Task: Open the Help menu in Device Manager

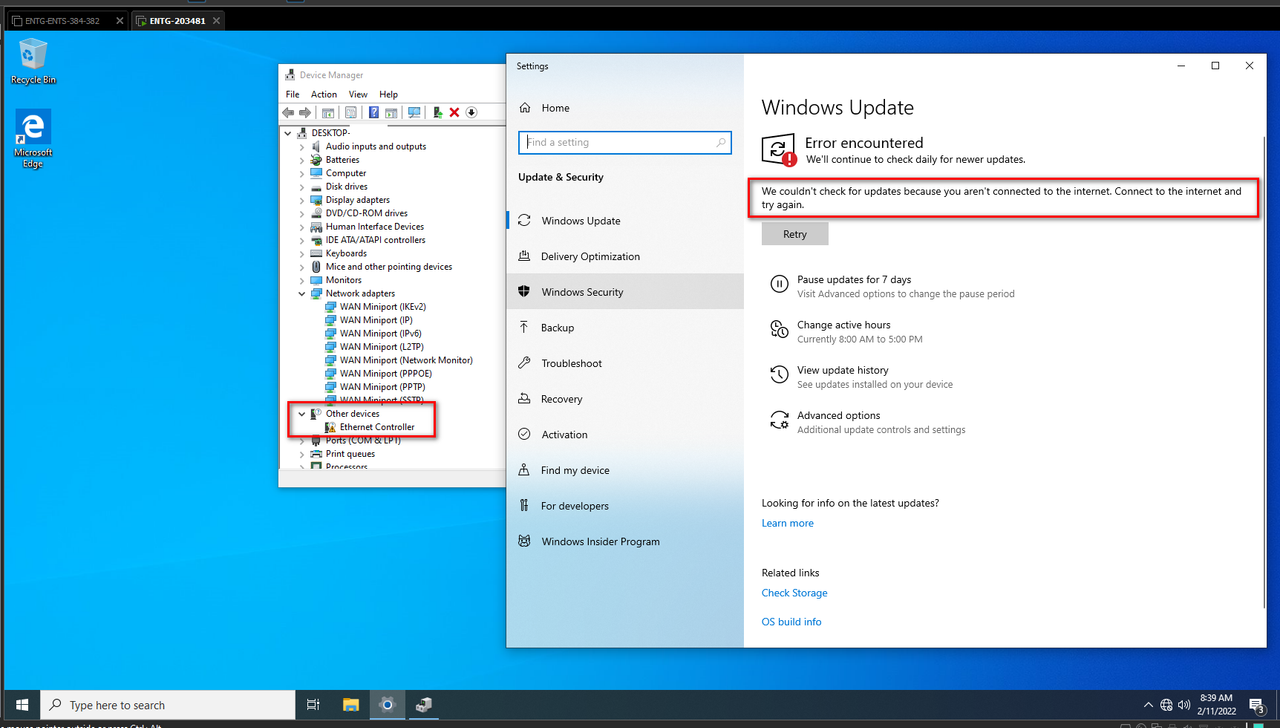Action: coord(388,95)
